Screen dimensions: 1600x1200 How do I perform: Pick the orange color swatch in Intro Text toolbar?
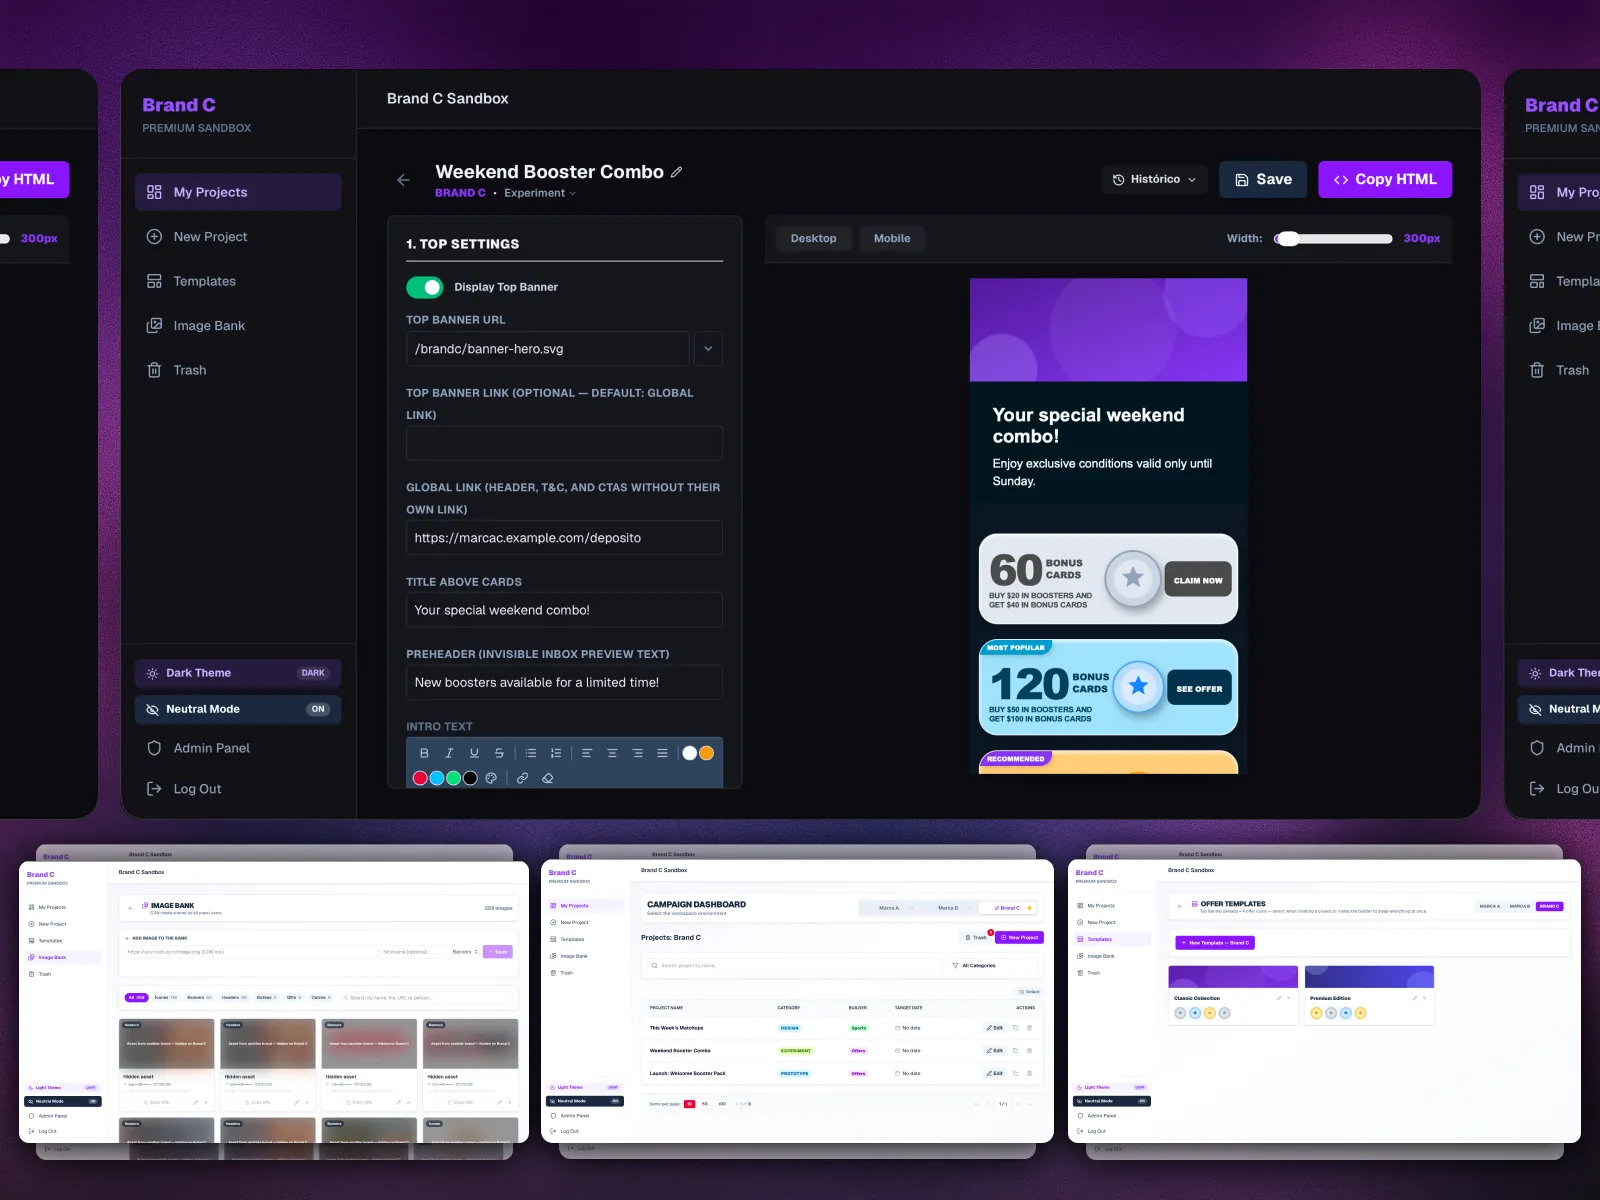706,753
